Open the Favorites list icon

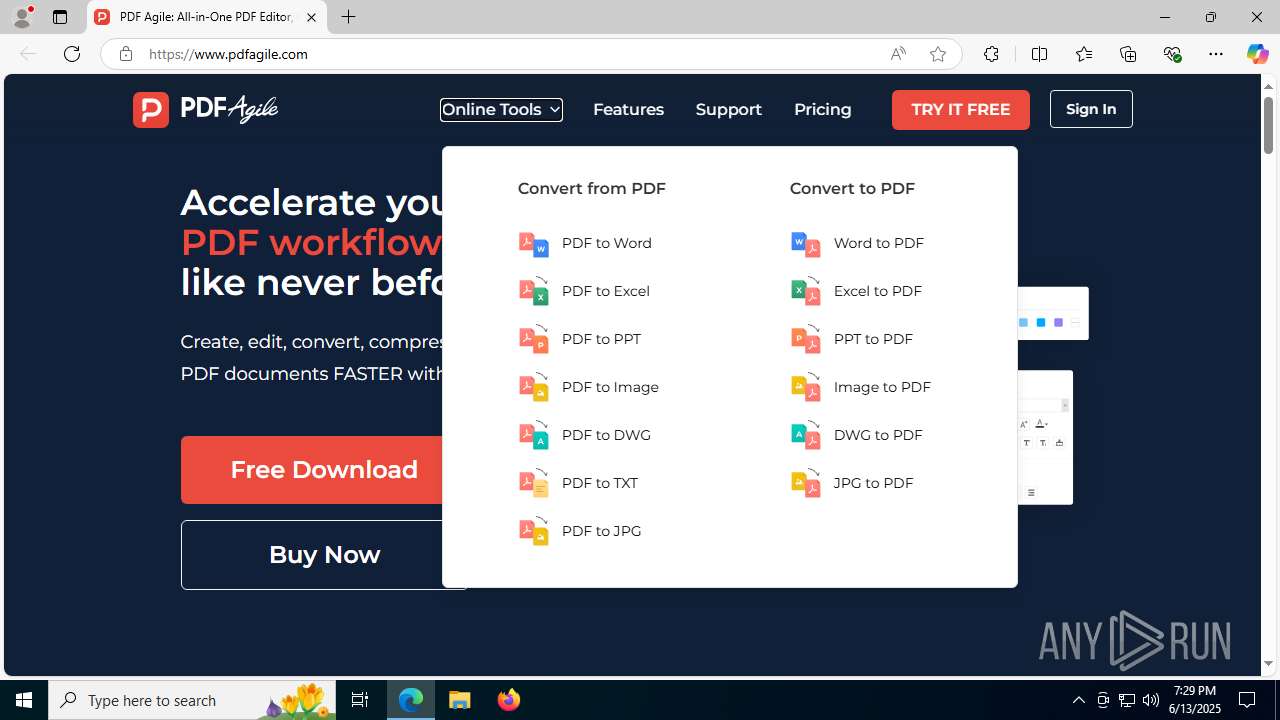click(1084, 54)
